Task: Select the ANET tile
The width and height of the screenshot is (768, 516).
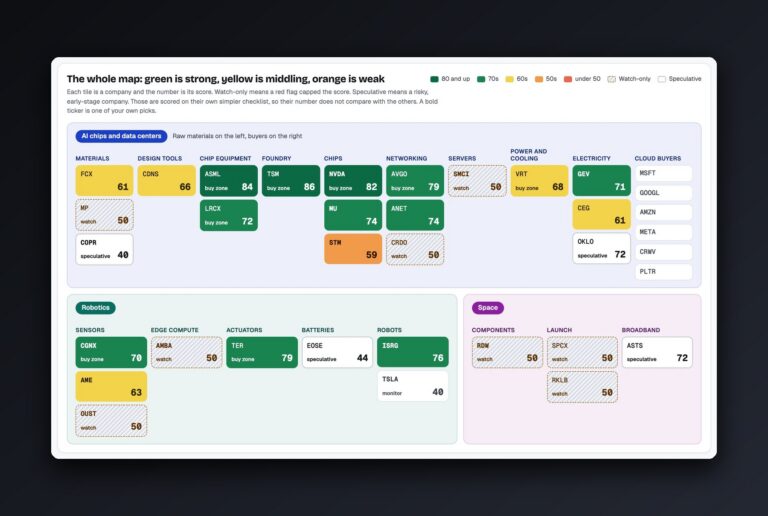Action: pyautogui.click(x=415, y=215)
